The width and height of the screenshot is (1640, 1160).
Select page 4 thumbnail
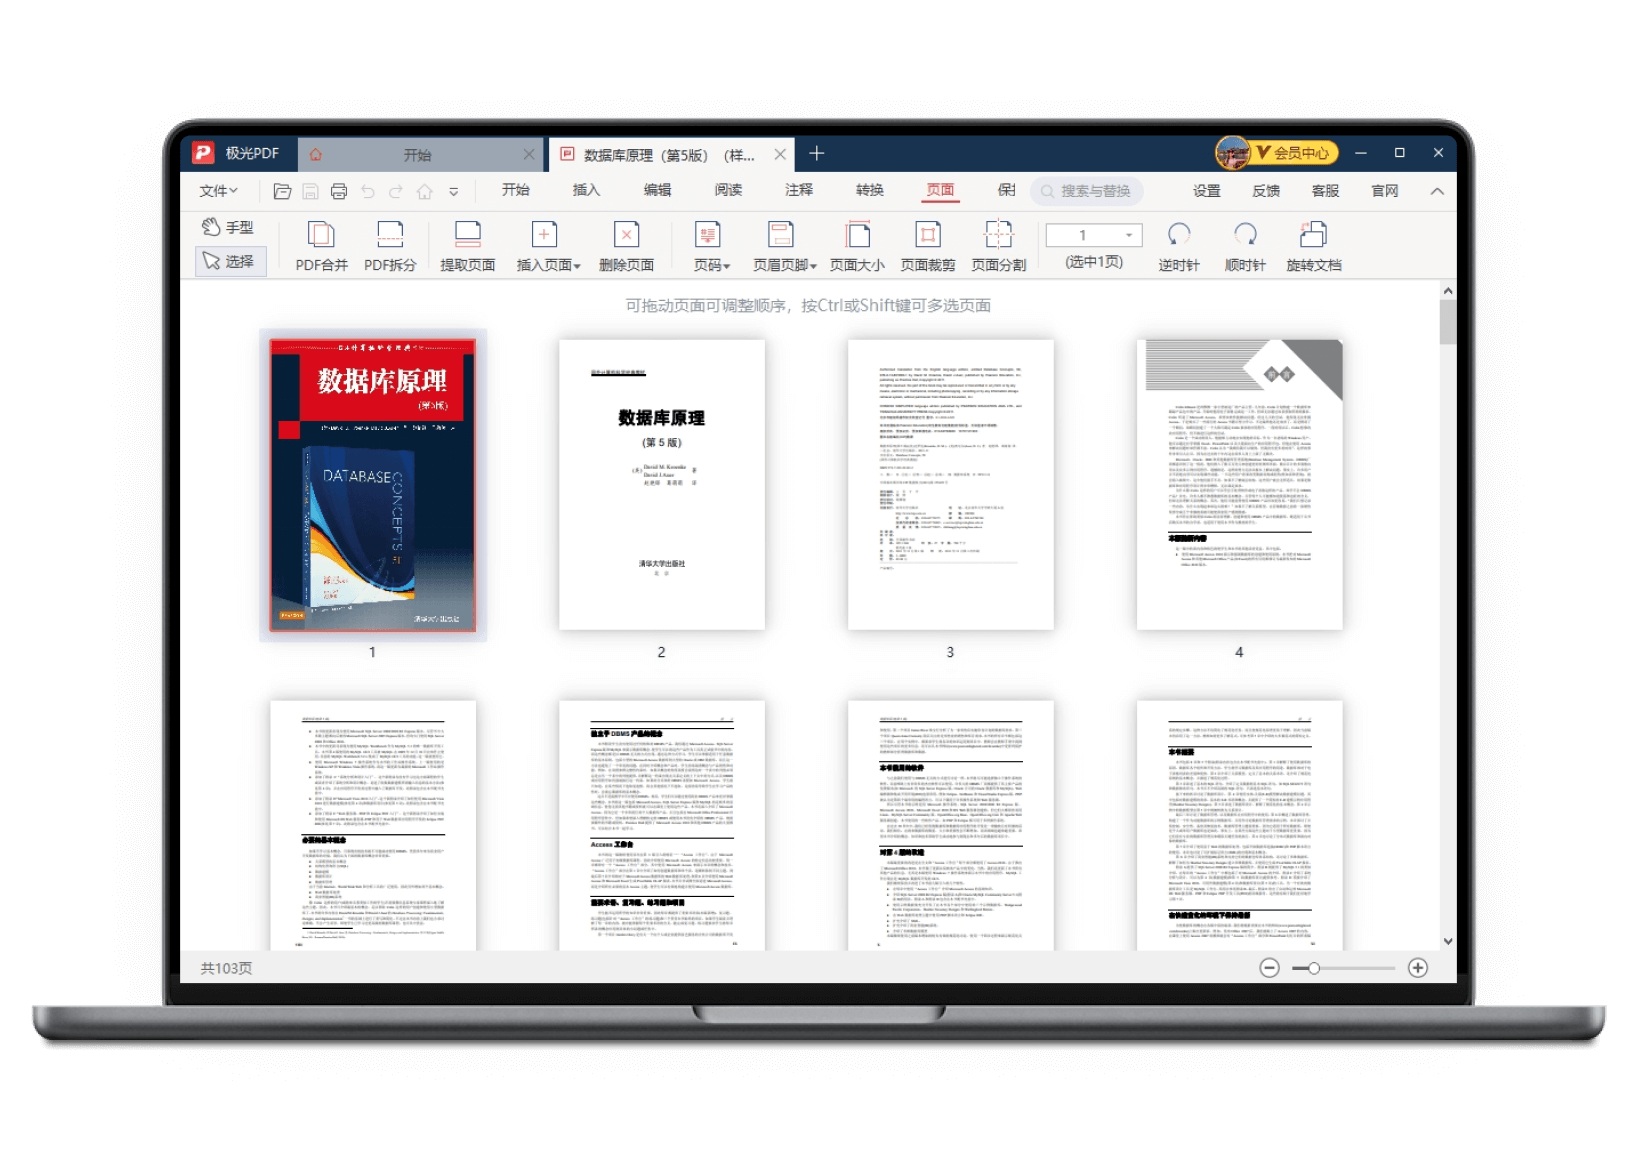pyautogui.click(x=1239, y=485)
